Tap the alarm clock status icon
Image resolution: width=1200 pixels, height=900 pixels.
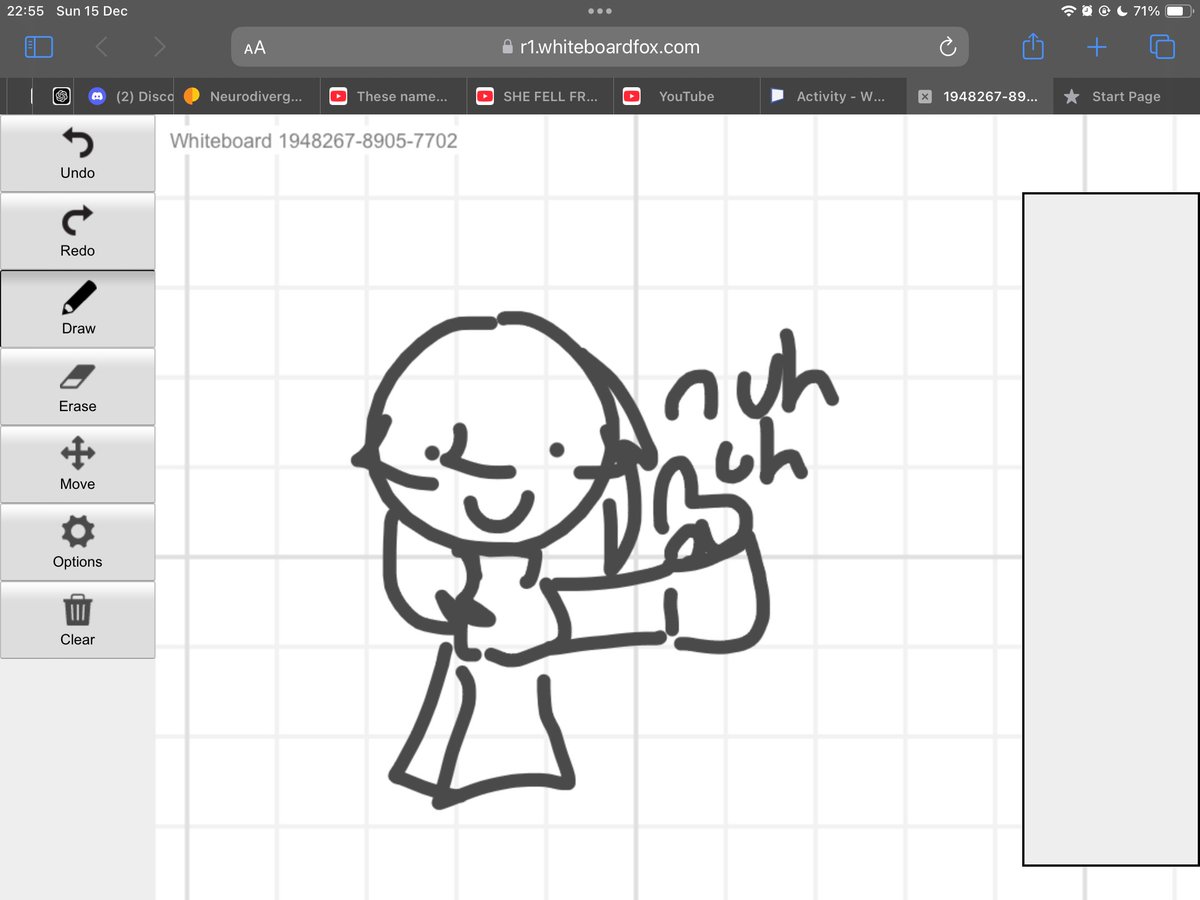1087,11
